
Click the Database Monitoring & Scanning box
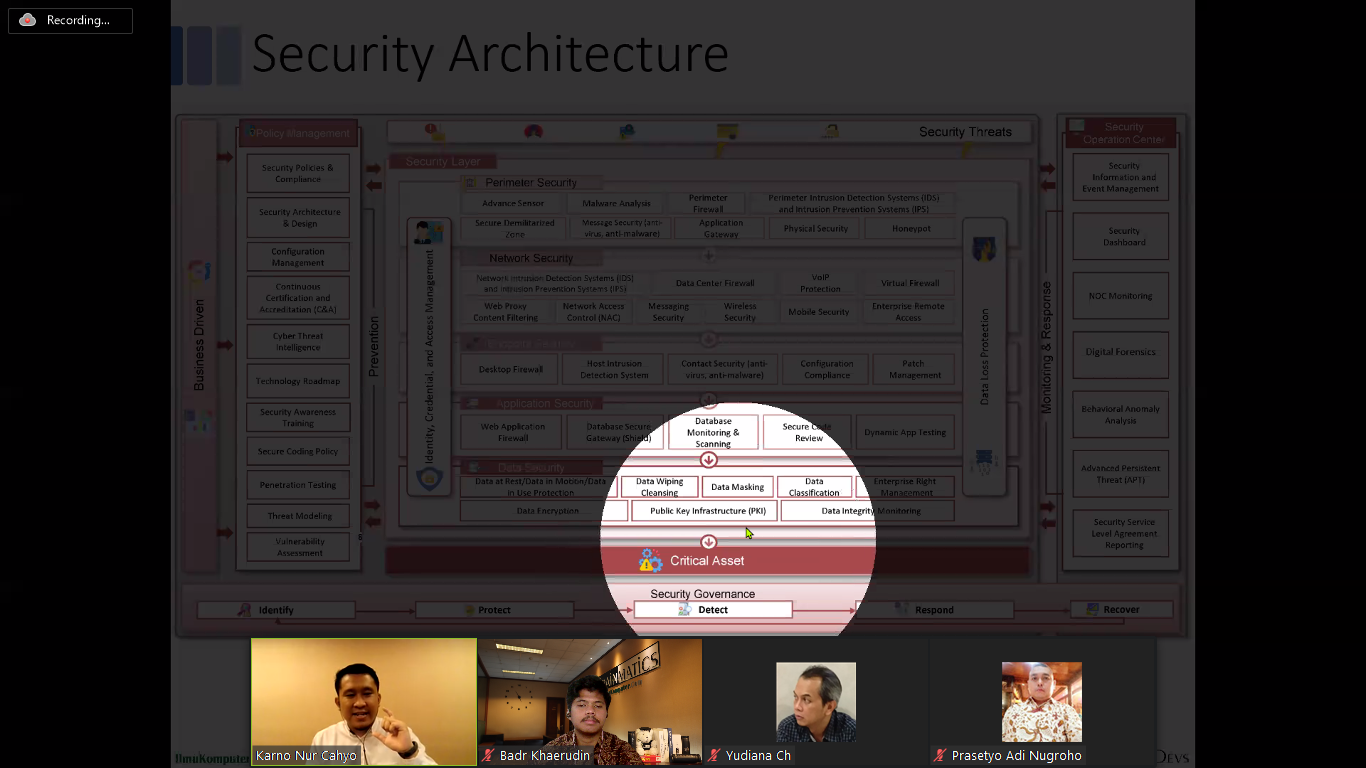click(713, 432)
